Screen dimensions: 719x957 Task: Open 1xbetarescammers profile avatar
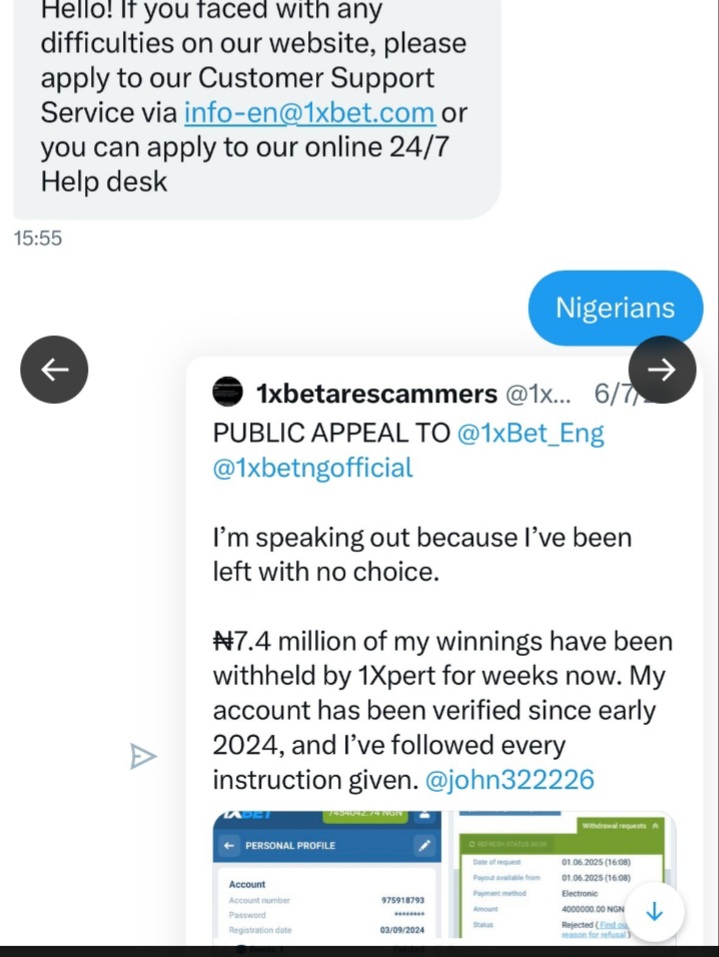tap(229, 394)
